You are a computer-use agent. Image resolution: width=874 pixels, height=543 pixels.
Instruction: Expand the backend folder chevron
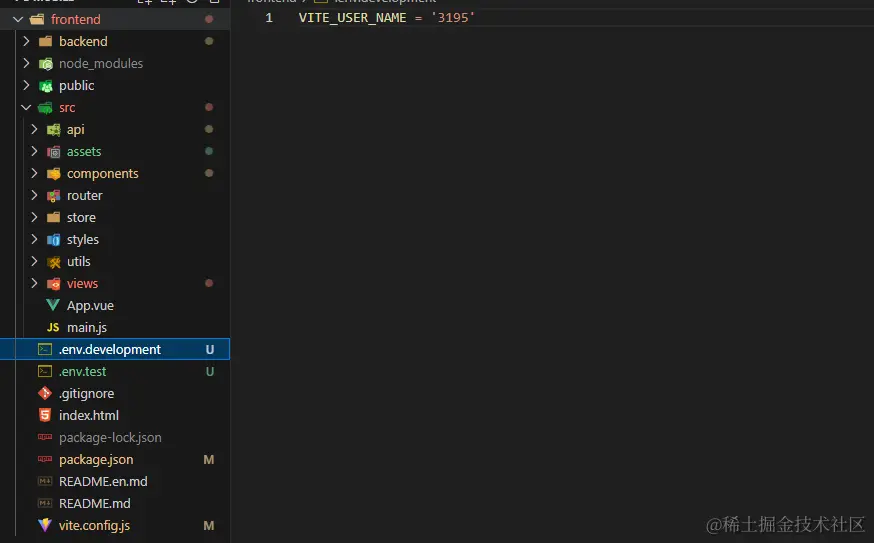(x=26, y=41)
